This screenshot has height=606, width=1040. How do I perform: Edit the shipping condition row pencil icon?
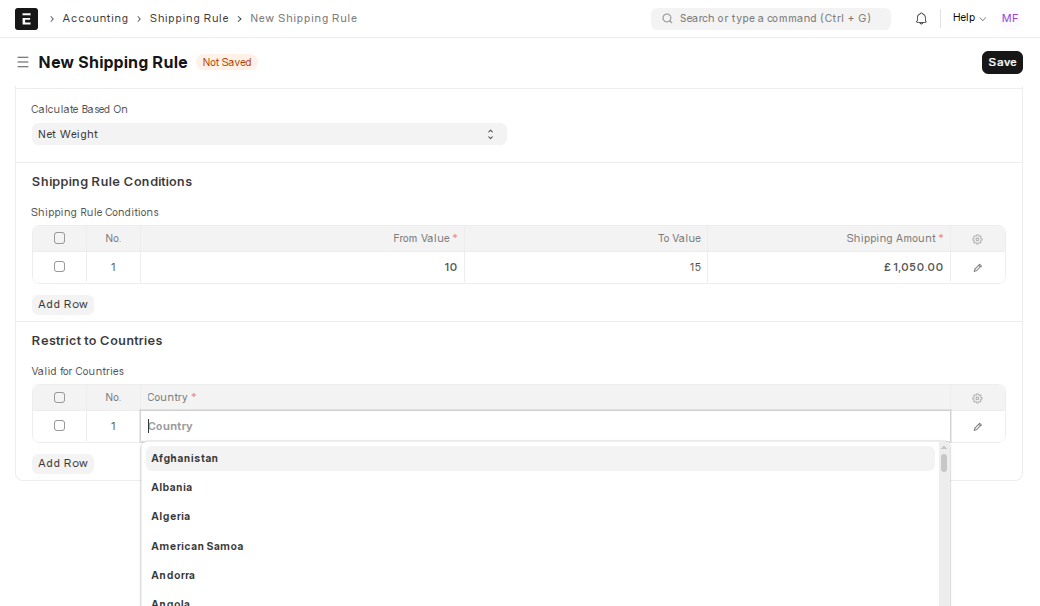pos(977,267)
